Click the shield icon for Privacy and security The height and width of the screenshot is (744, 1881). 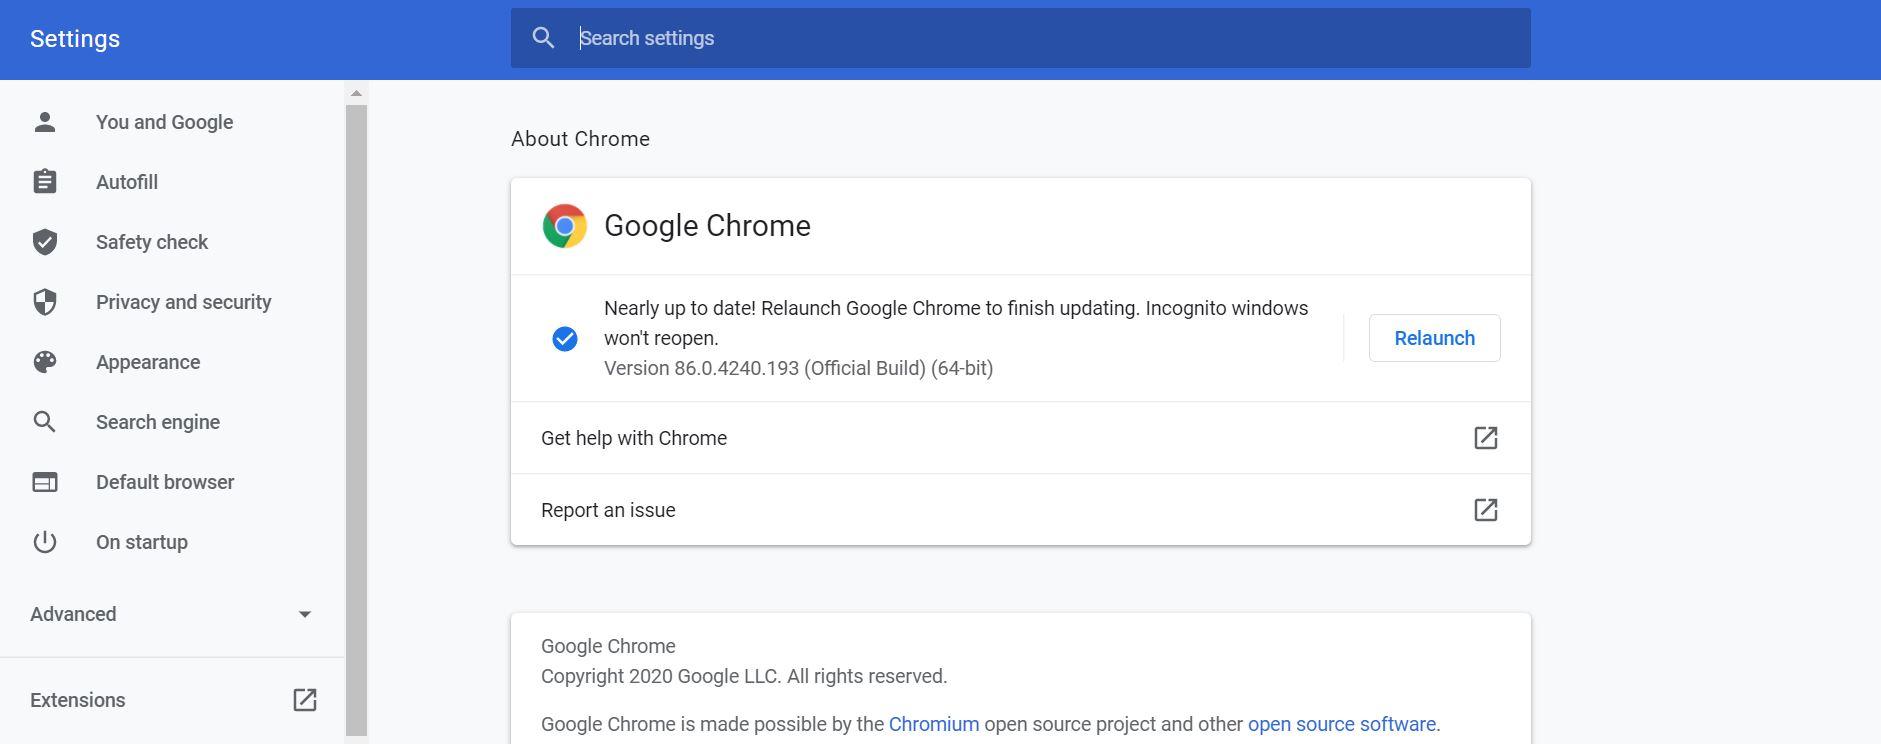[44, 302]
